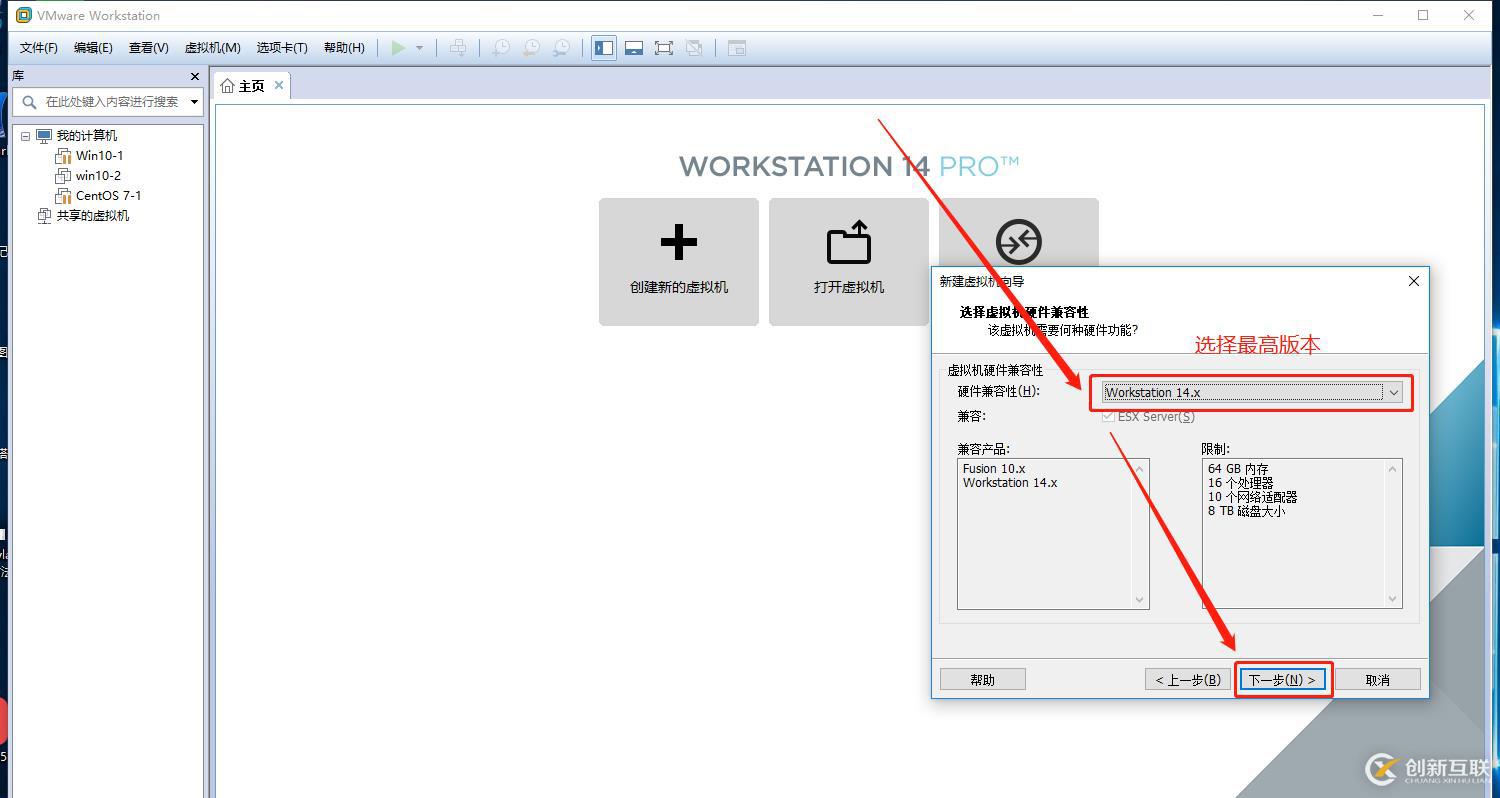Toggle the Show Library sidebar icon
Screen dimensions: 1500x798
(x=604, y=48)
